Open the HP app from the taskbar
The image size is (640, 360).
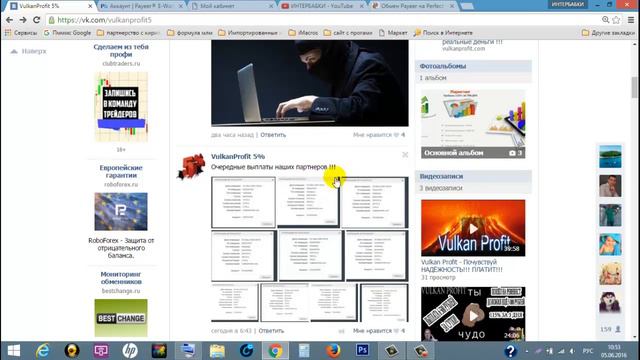point(130,351)
